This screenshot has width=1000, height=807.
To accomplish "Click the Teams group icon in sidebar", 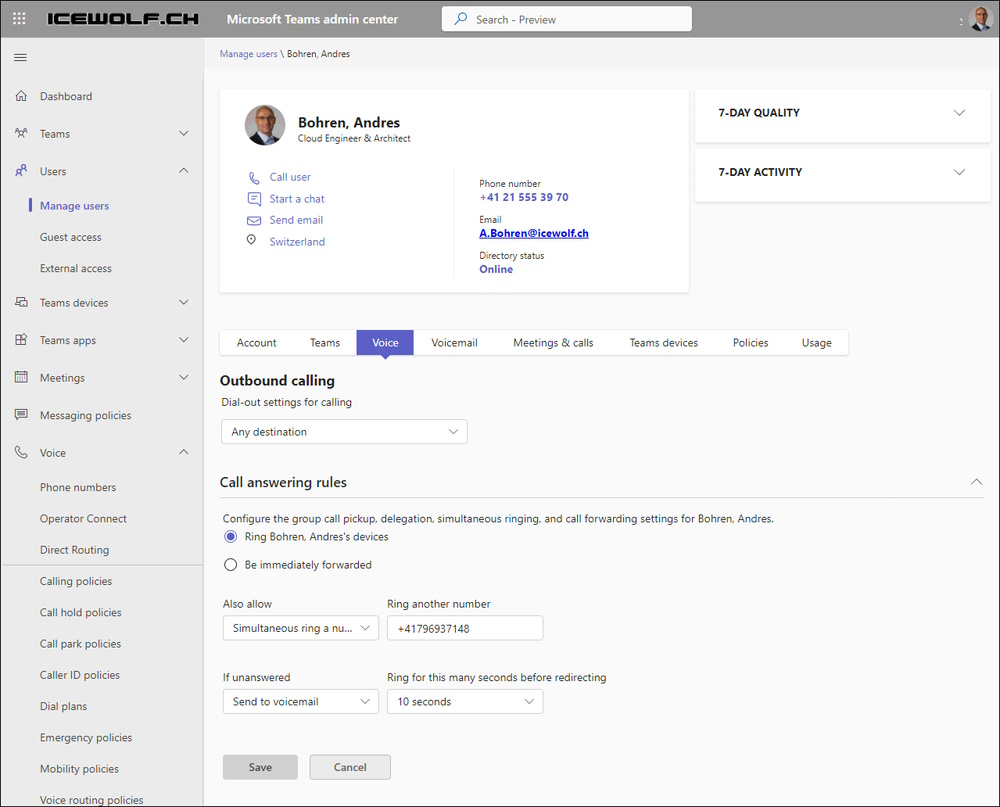I will [21, 133].
